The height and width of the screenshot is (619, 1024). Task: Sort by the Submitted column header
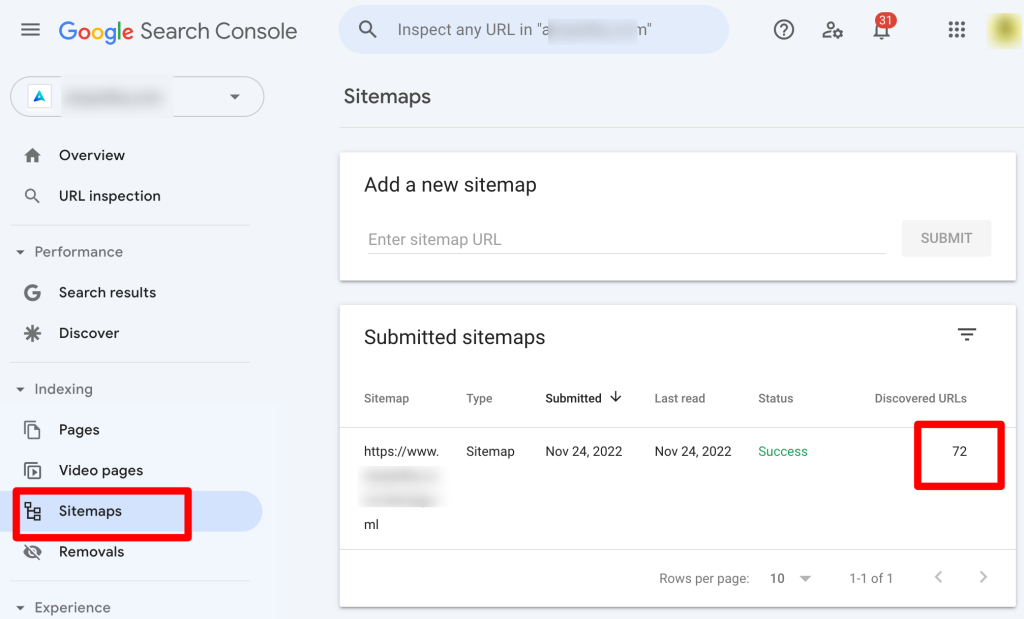pos(573,398)
